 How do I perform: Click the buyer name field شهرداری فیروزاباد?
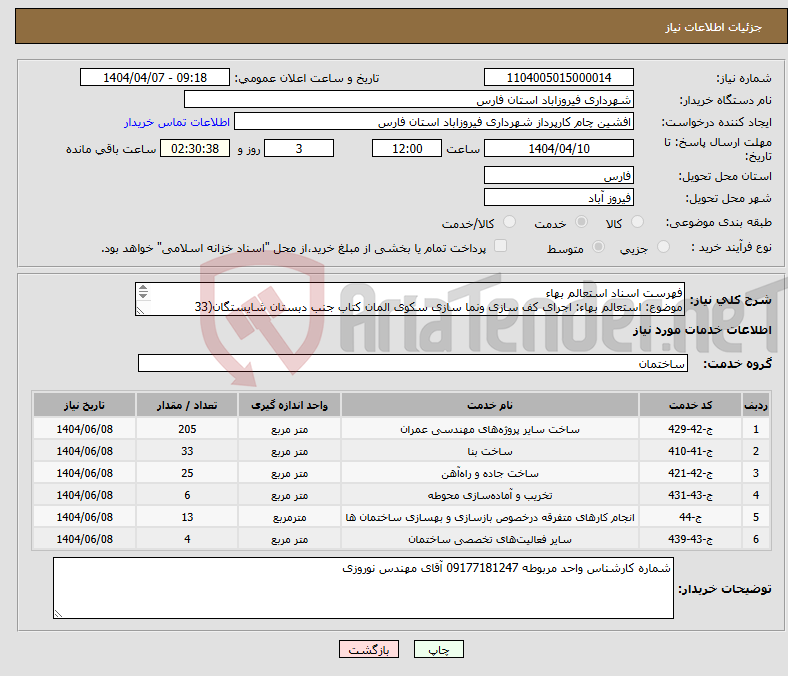(x=409, y=100)
